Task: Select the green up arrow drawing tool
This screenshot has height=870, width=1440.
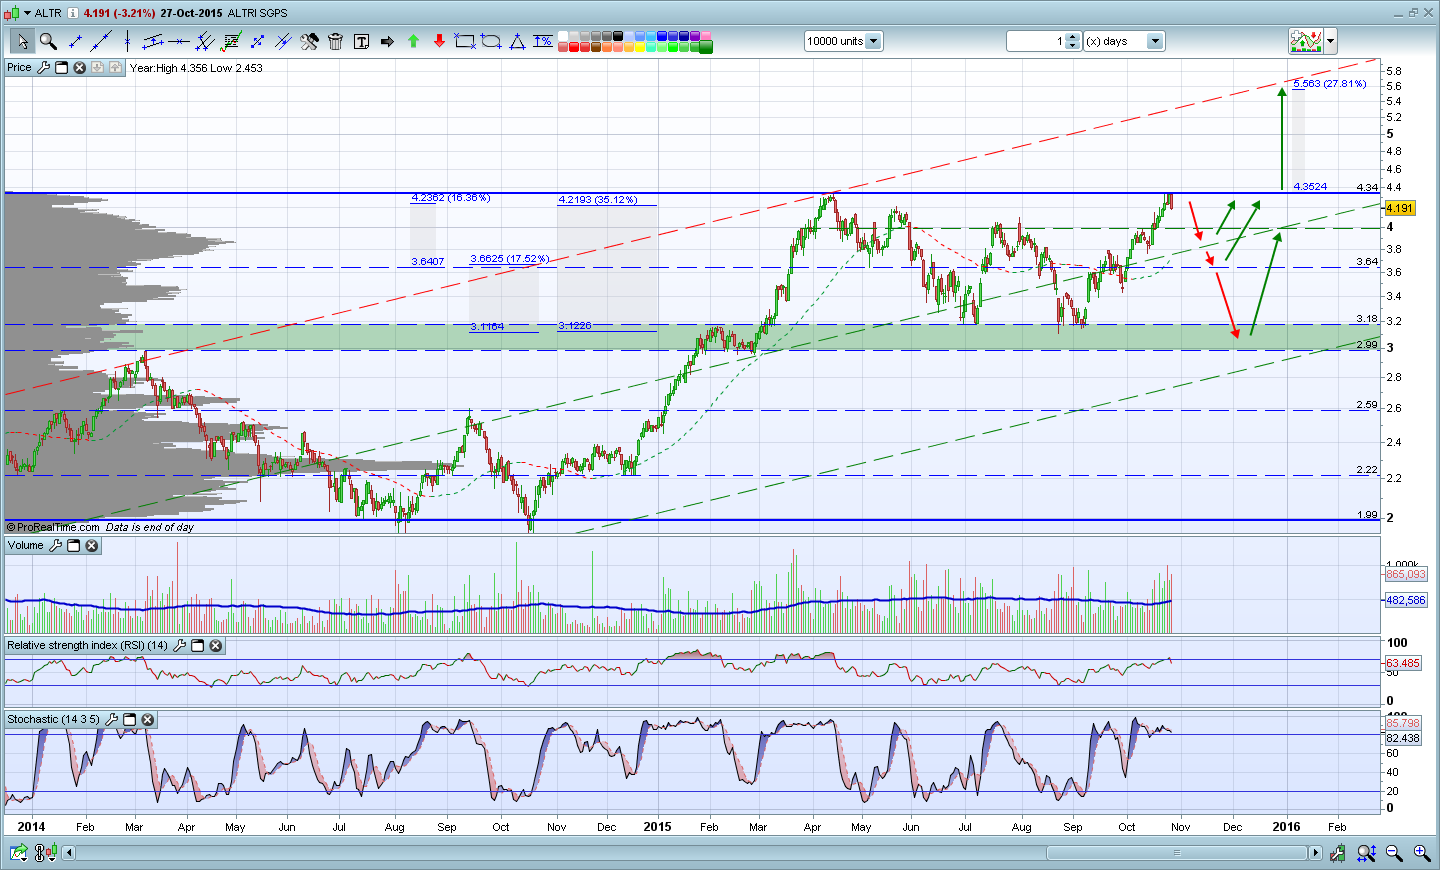Action: coord(413,41)
